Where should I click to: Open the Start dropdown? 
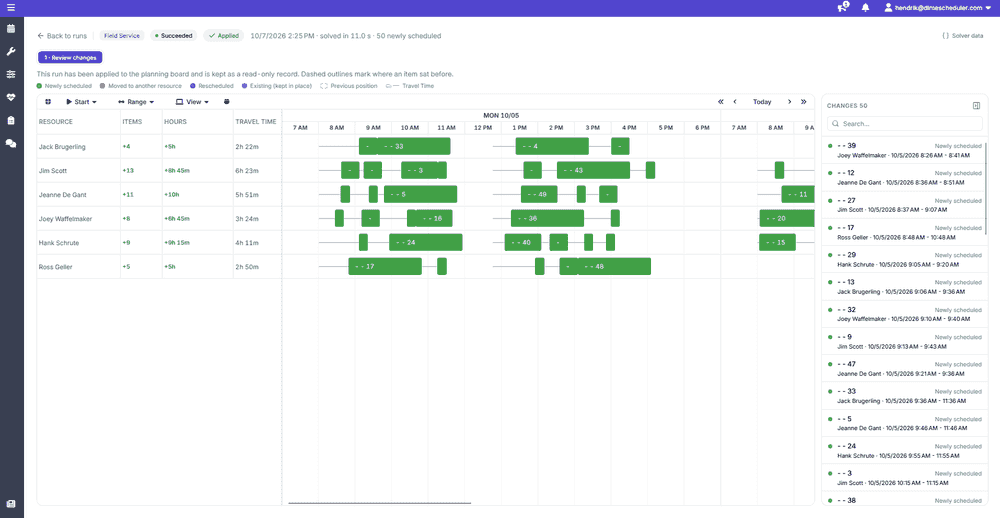pyautogui.click(x=82, y=101)
